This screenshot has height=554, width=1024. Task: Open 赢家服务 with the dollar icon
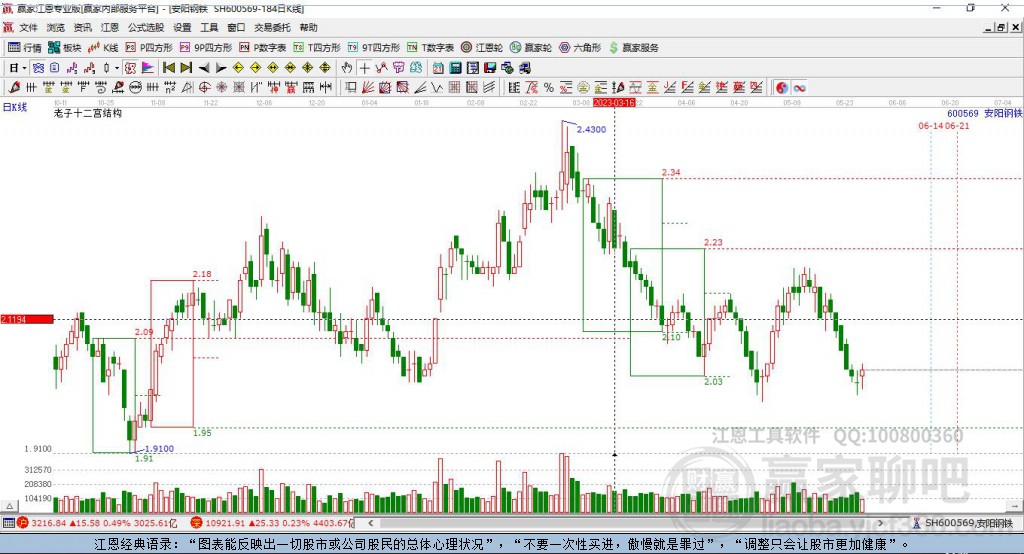coord(633,48)
